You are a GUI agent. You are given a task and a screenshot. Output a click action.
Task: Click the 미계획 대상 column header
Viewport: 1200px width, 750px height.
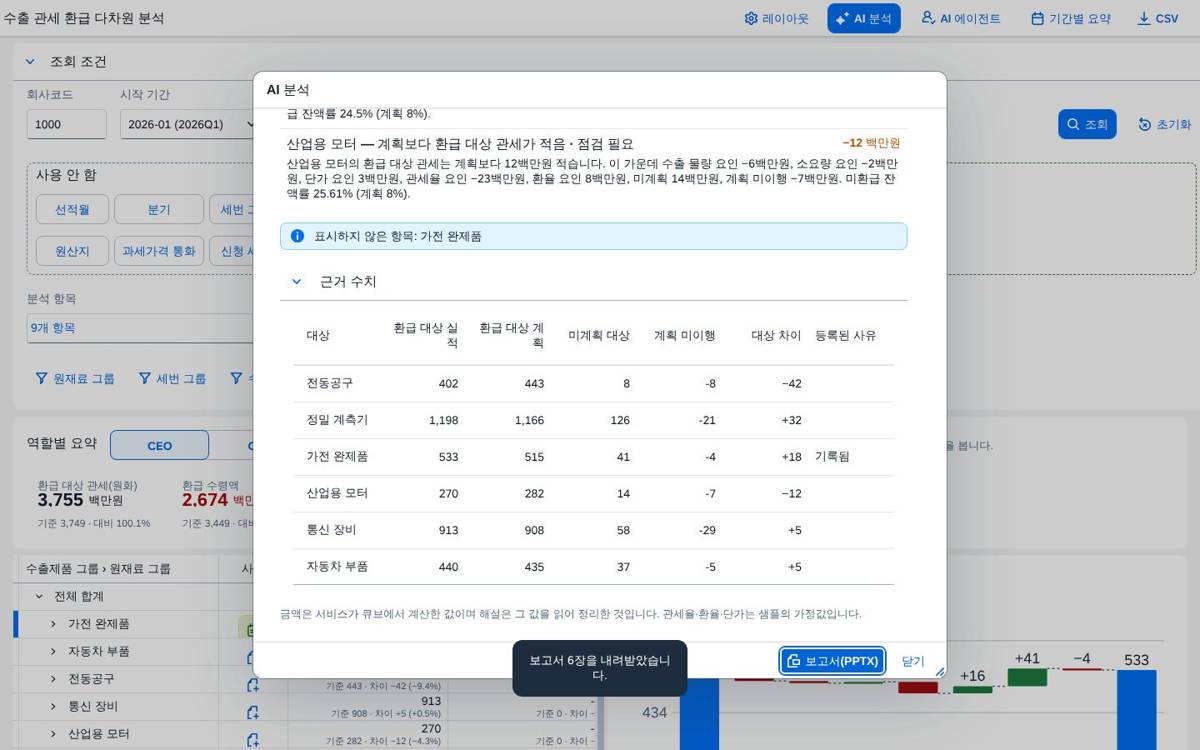599,335
